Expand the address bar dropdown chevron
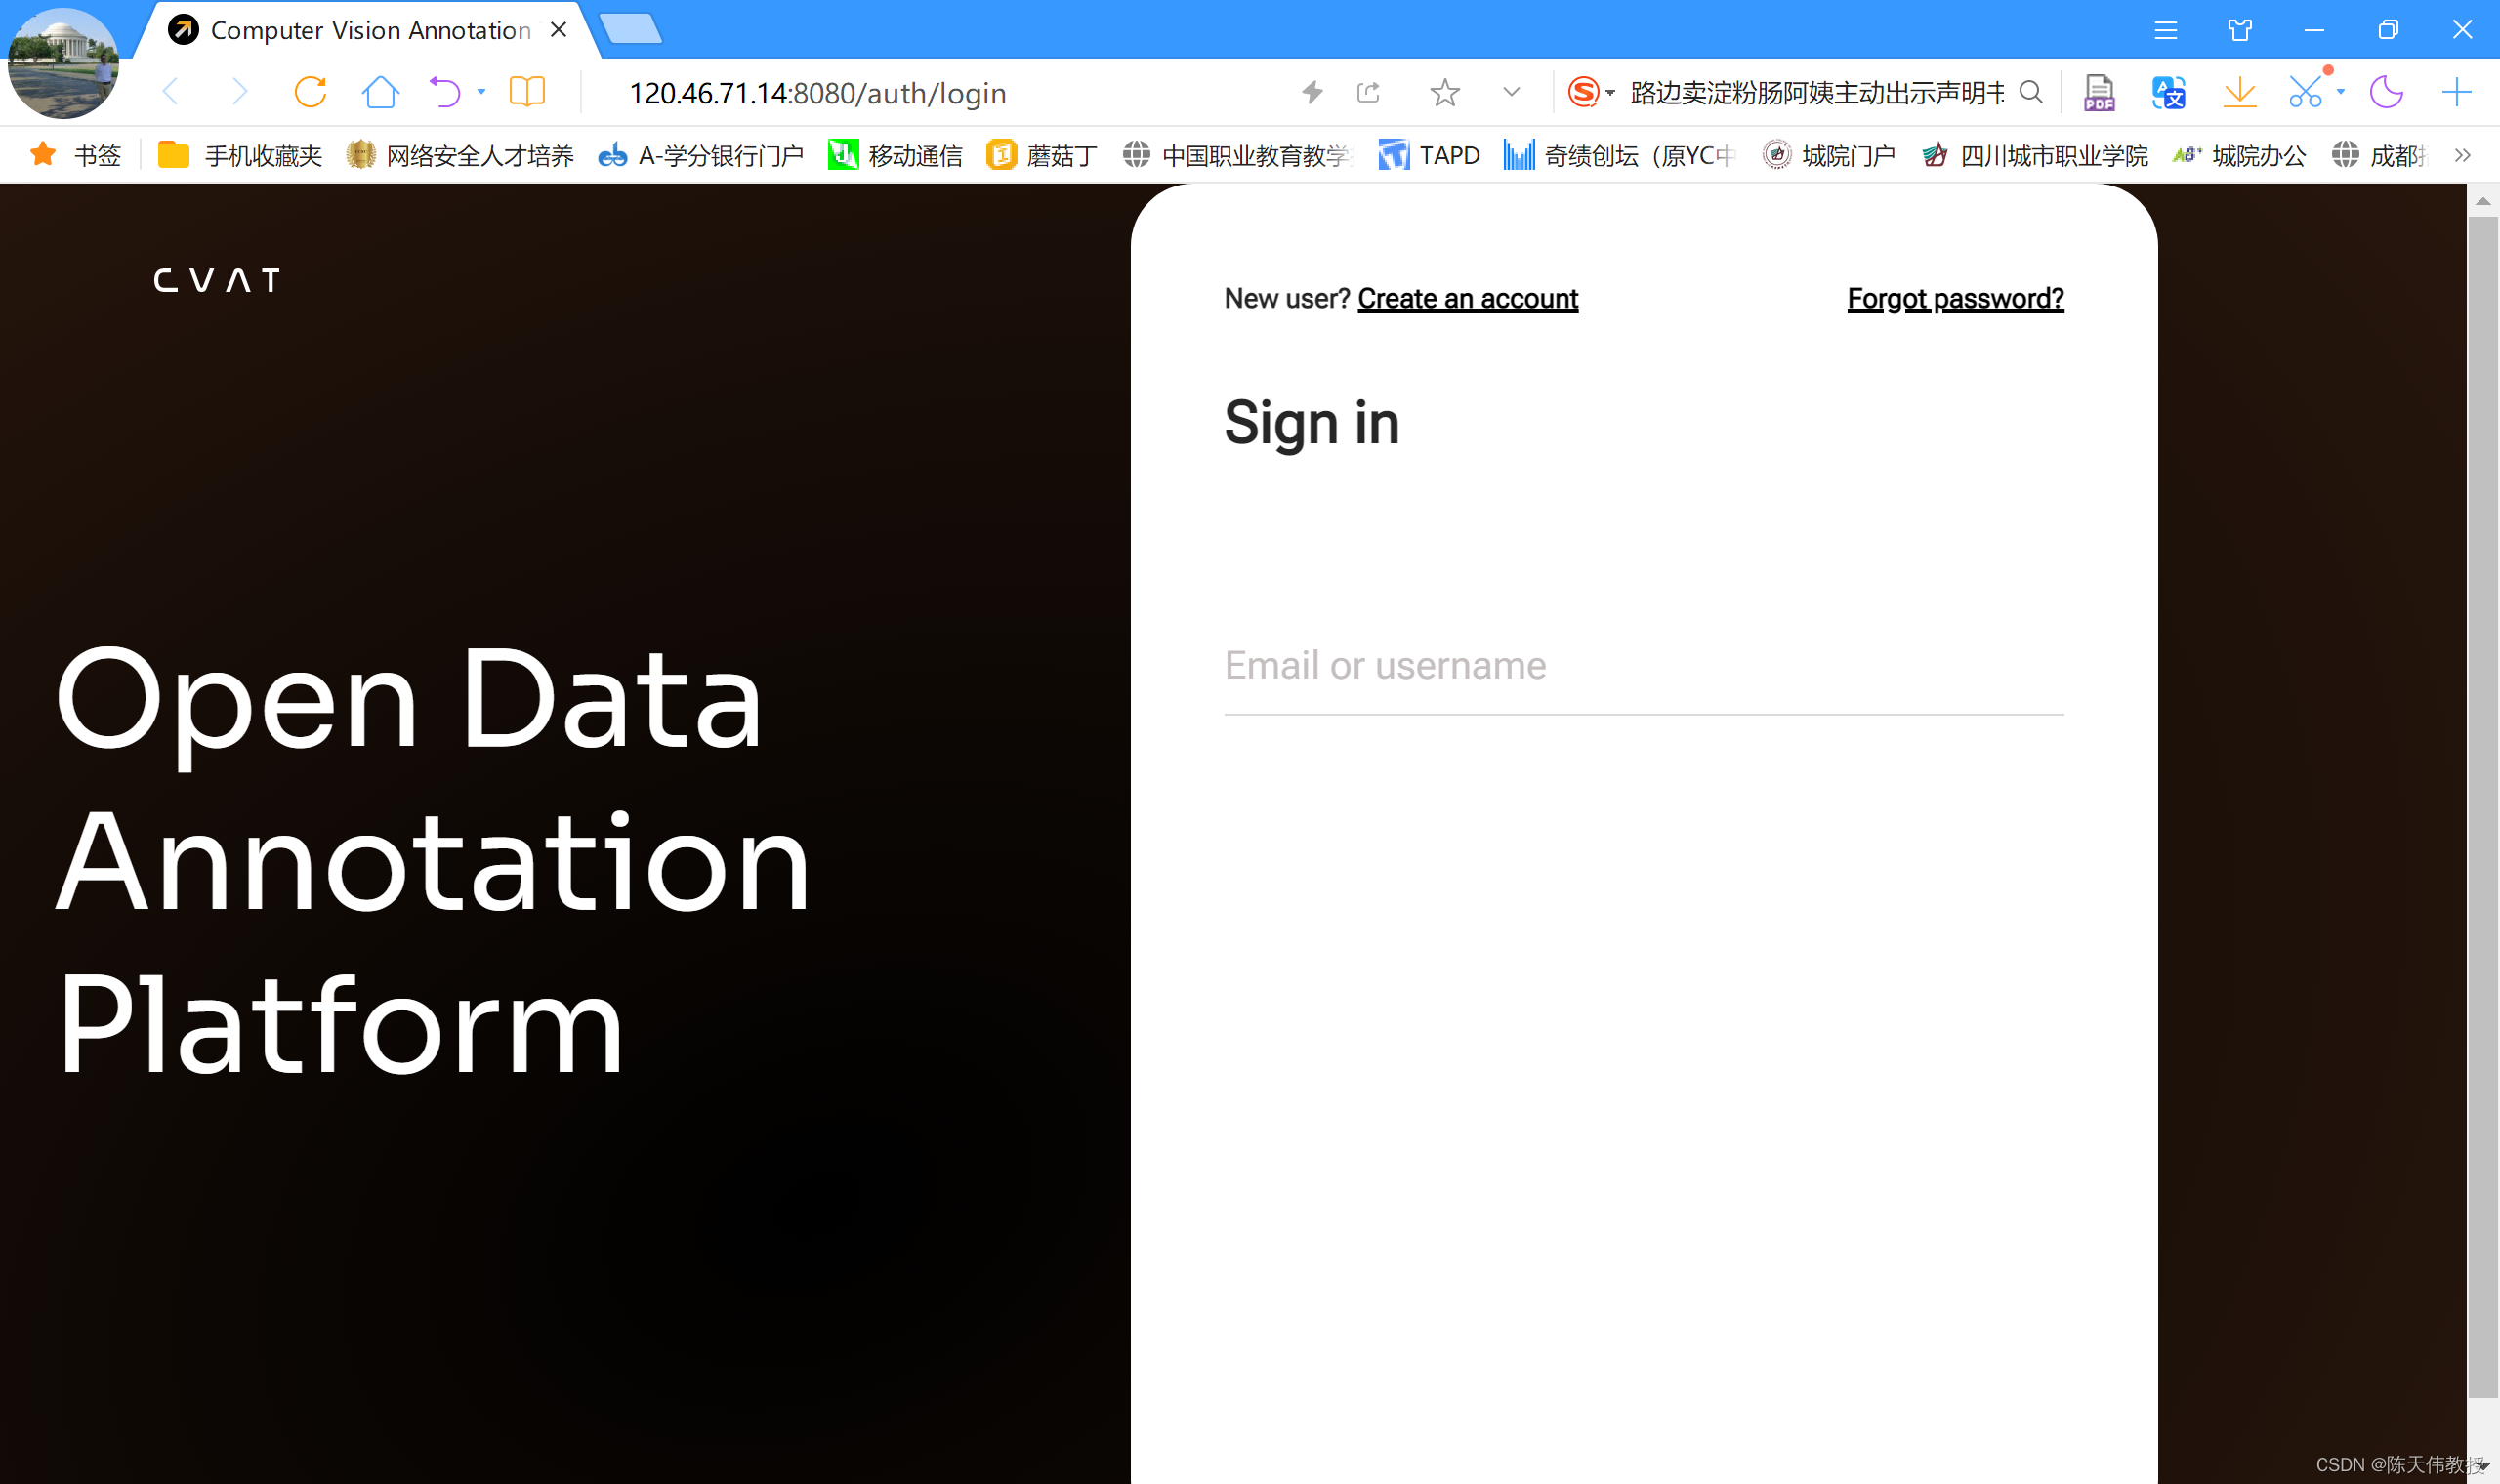2500x1484 pixels. (1511, 92)
